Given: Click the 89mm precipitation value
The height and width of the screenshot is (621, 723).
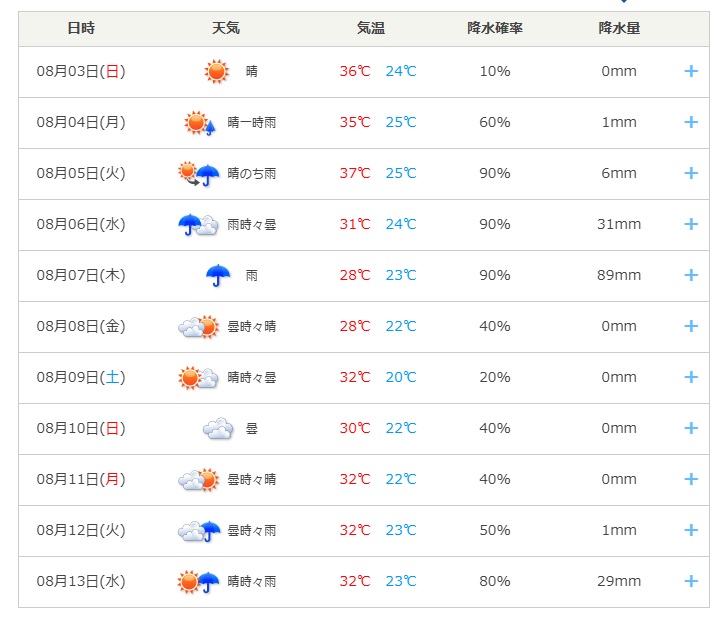Looking at the screenshot, I should pyautogui.click(x=619, y=275).
